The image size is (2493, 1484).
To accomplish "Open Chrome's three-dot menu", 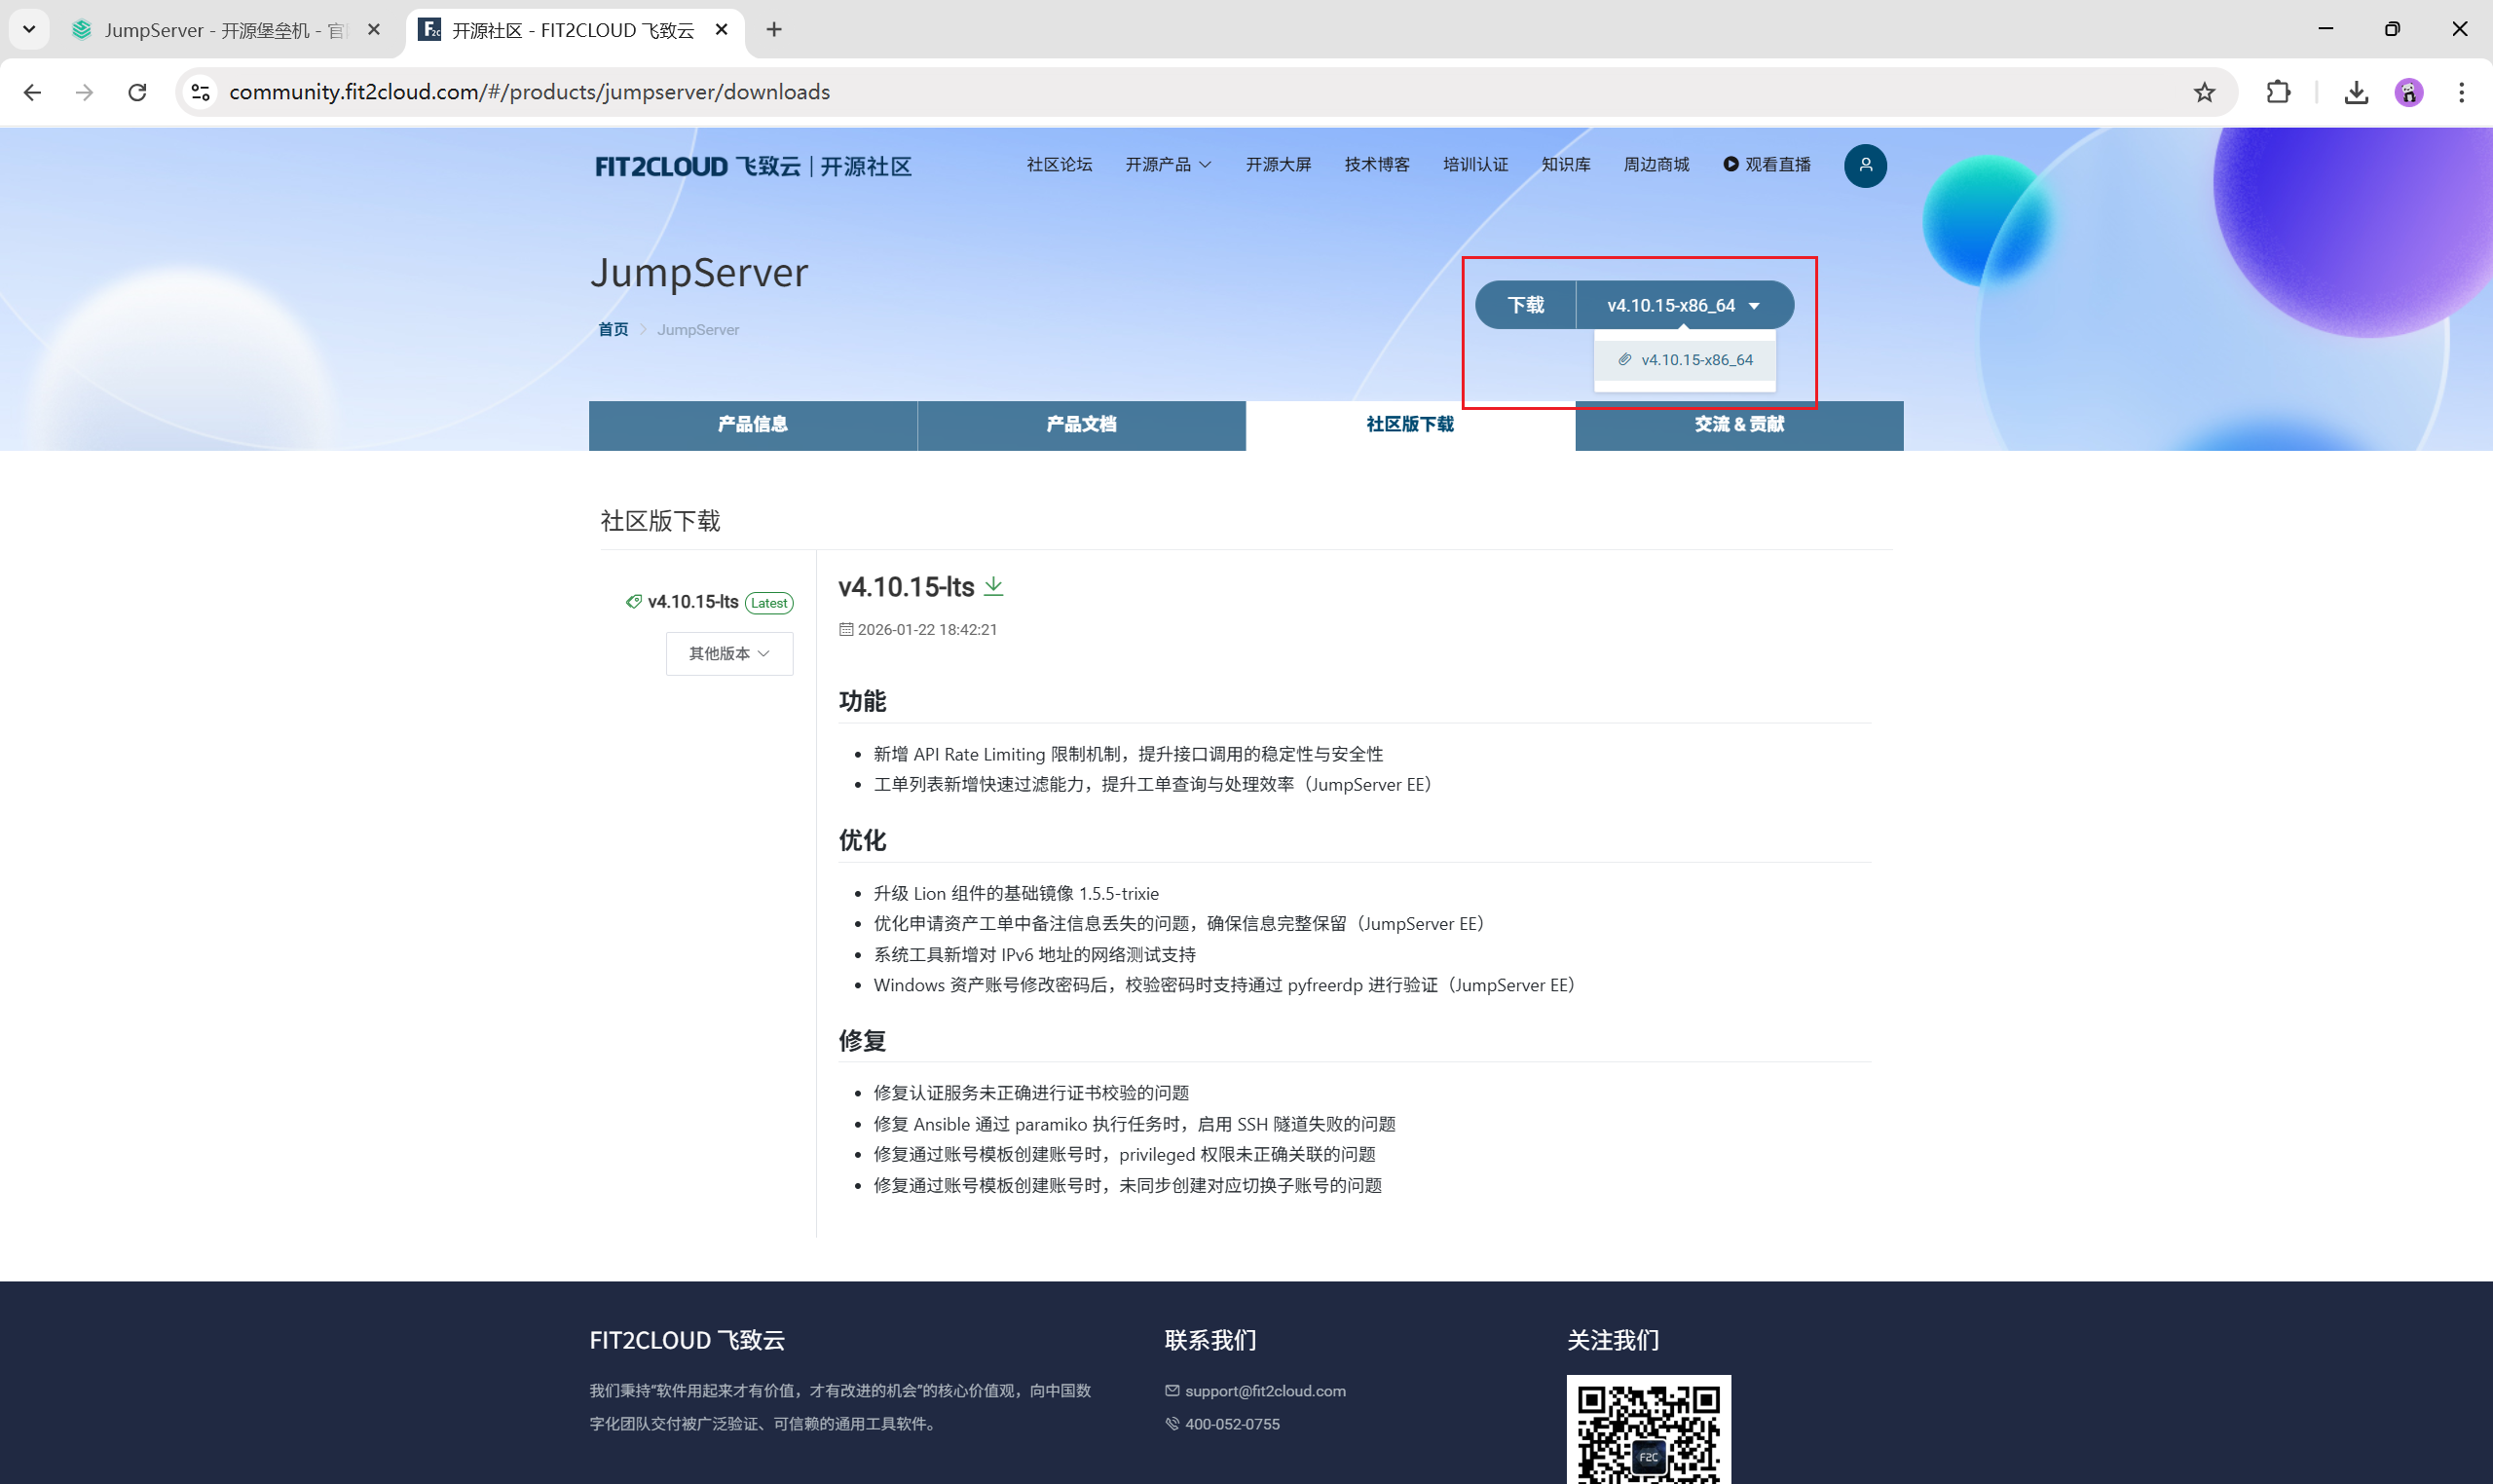I will click(x=2461, y=92).
